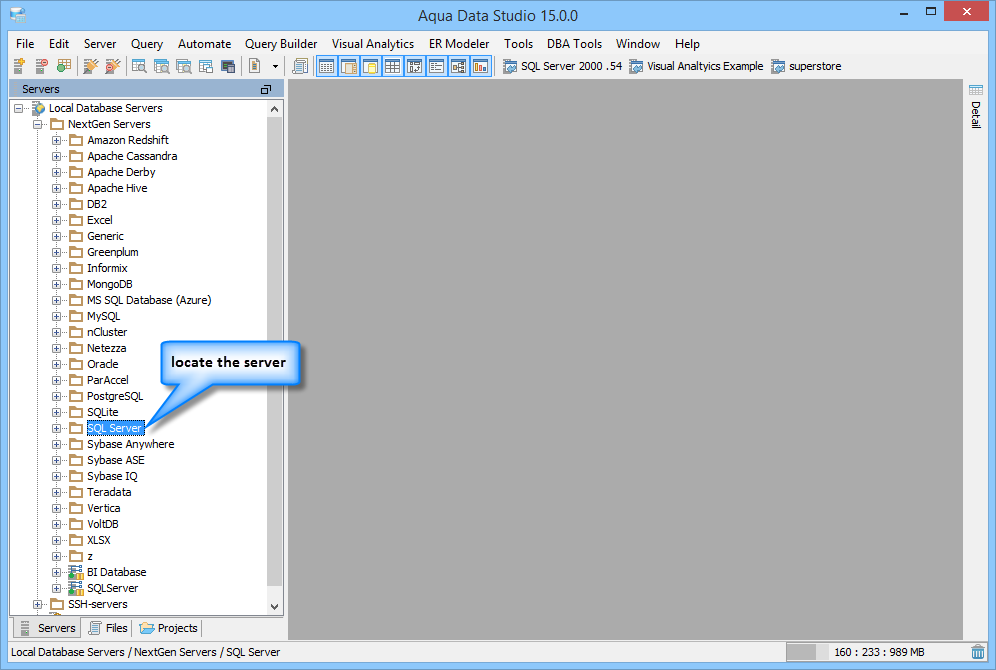Toggle the bar chart view button
Image resolution: width=996 pixels, height=670 pixels.
(481, 66)
